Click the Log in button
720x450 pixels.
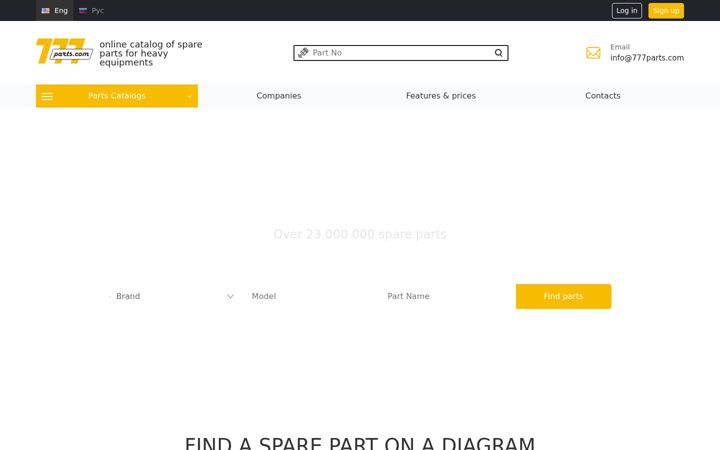click(626, 11)
